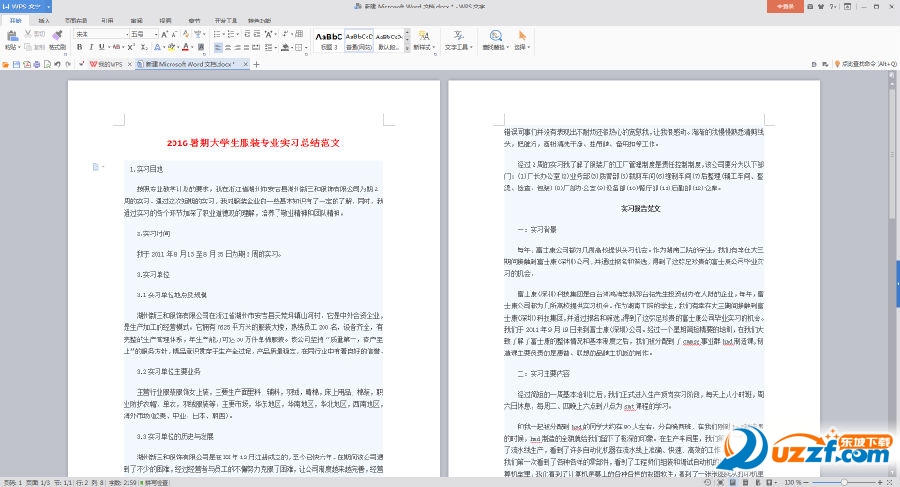Viewport: 900px width, 487px height.
Task: Open the WPS application menu button
Action: 26,6
